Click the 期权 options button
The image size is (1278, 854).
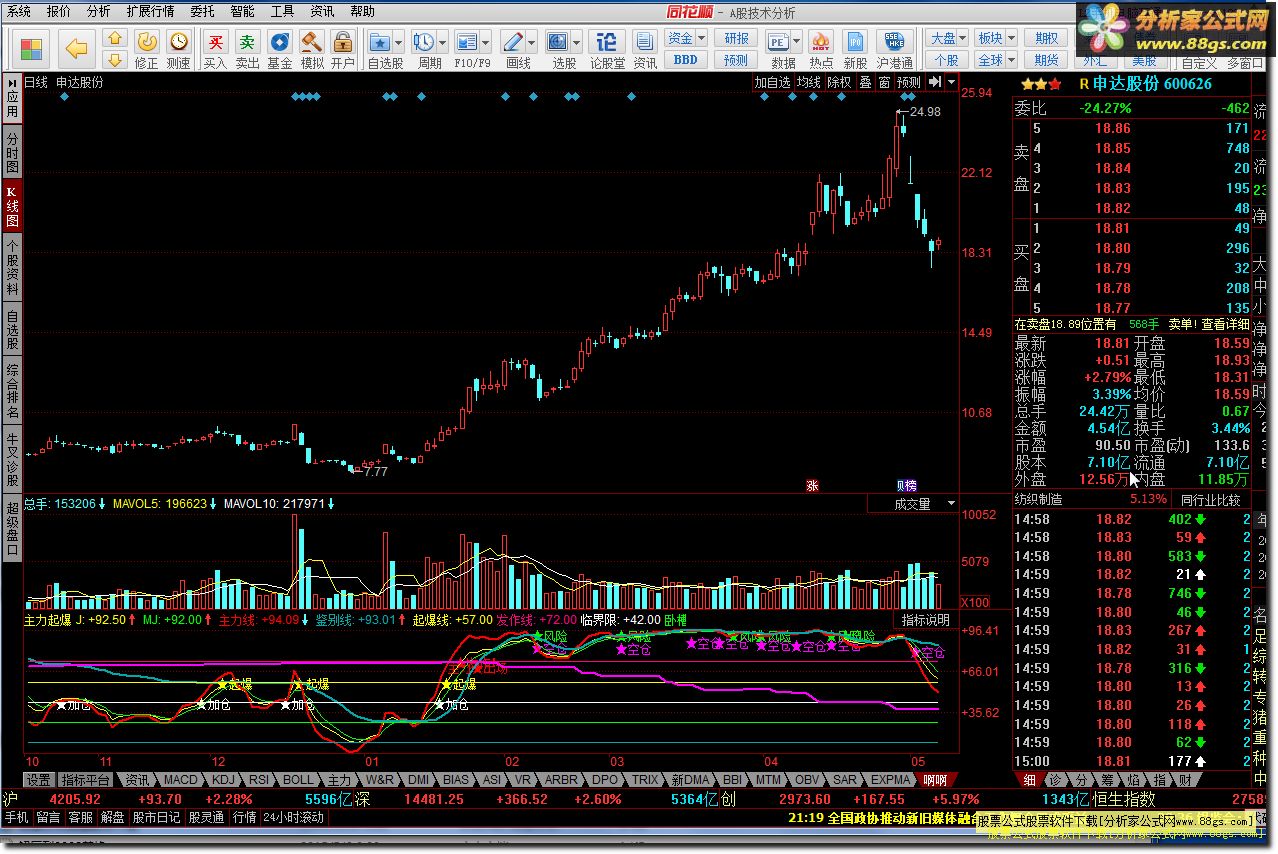click(1047, 38)
